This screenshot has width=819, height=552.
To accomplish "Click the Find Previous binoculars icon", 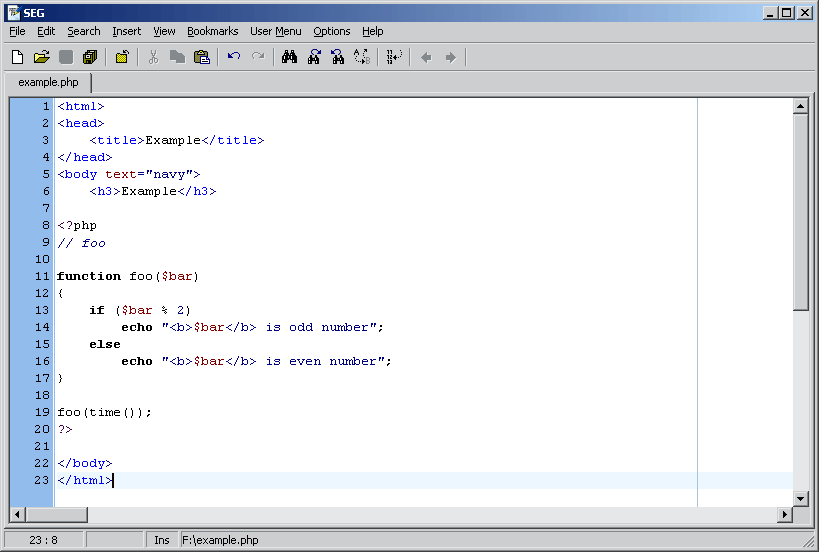I will tap(338, 57).
